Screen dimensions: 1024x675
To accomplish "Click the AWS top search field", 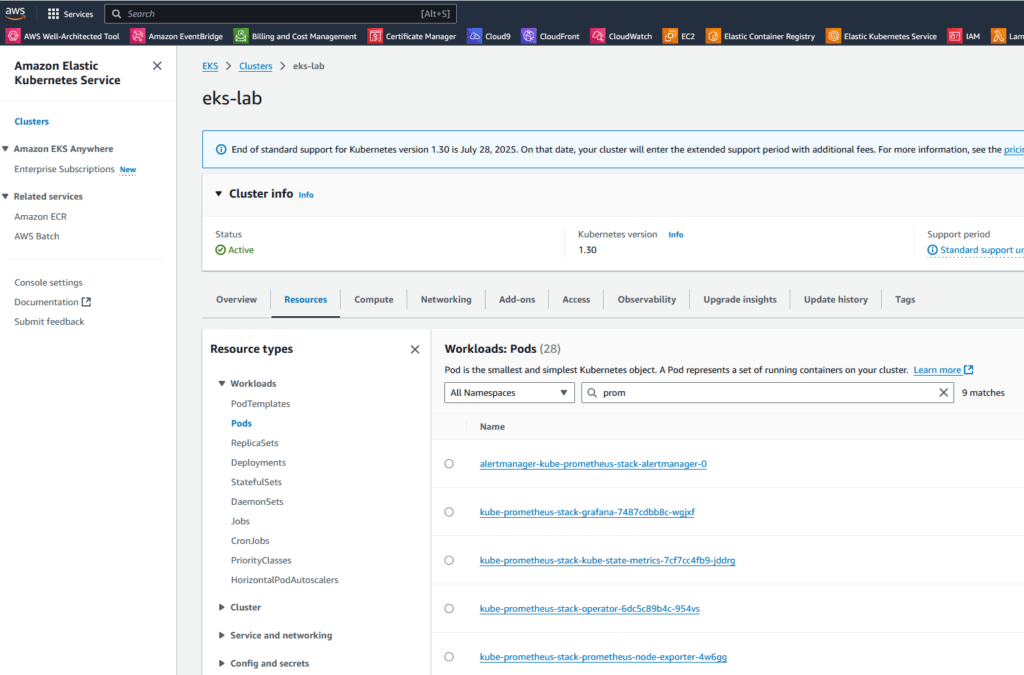I will [x=280, y=14].
